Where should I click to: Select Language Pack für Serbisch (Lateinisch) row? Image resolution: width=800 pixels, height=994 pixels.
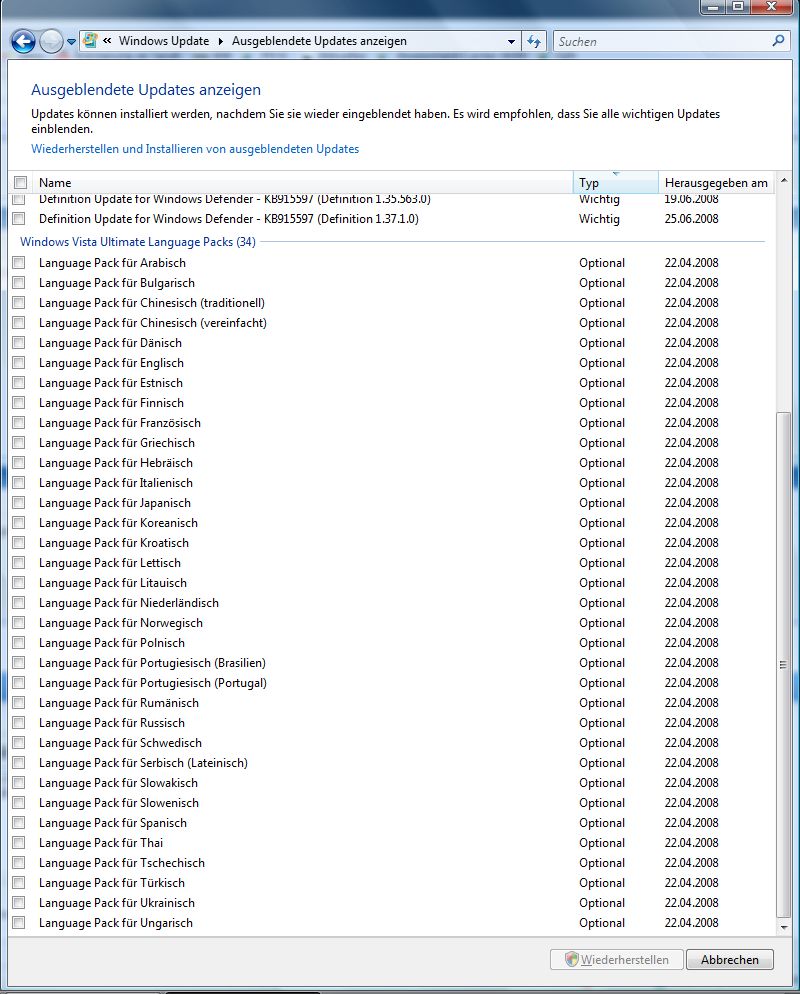point(392,763)
